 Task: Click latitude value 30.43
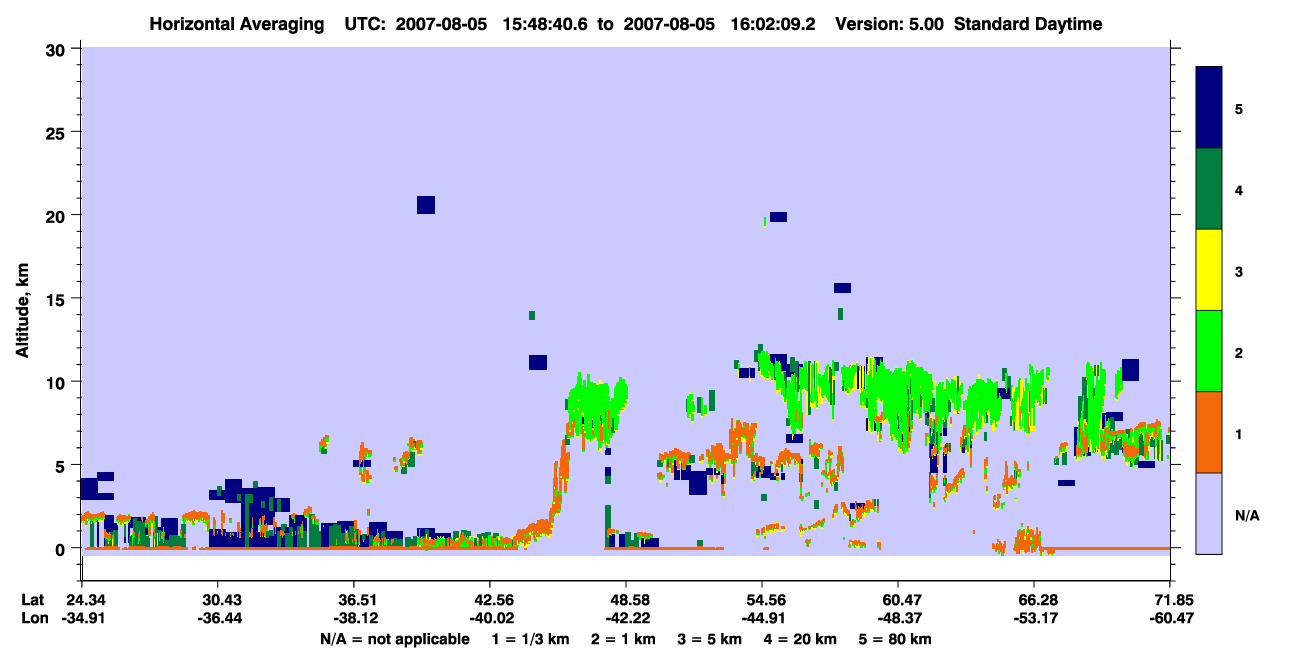point(218,600)
